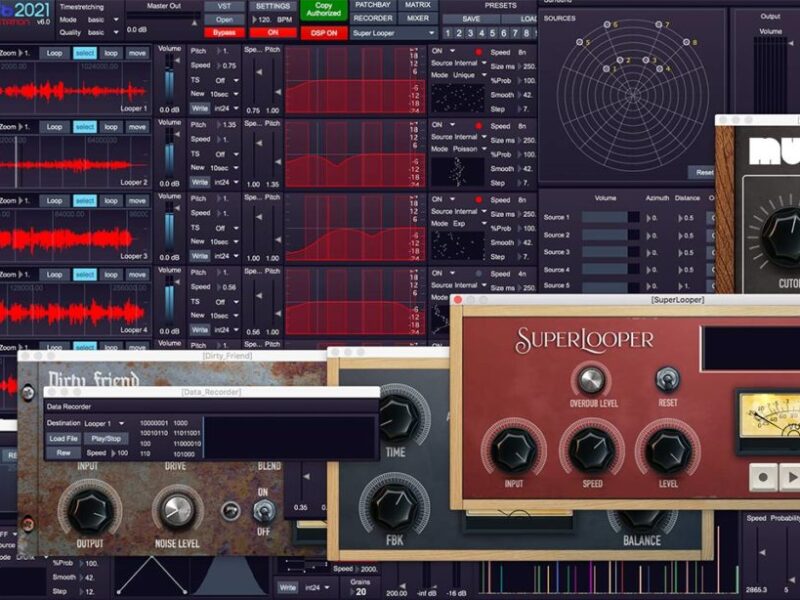Viewport: 800px width, 600px height.
Task: Click the Dirty Friend Output knob
Action: click(91, 512)
